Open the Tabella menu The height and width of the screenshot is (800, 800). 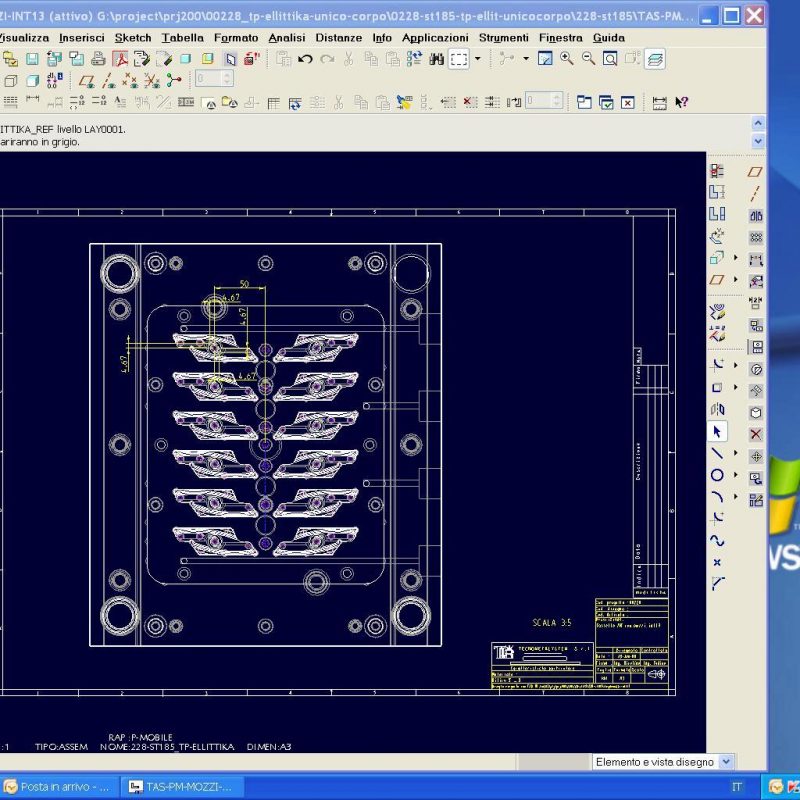[x=183, y=38]
